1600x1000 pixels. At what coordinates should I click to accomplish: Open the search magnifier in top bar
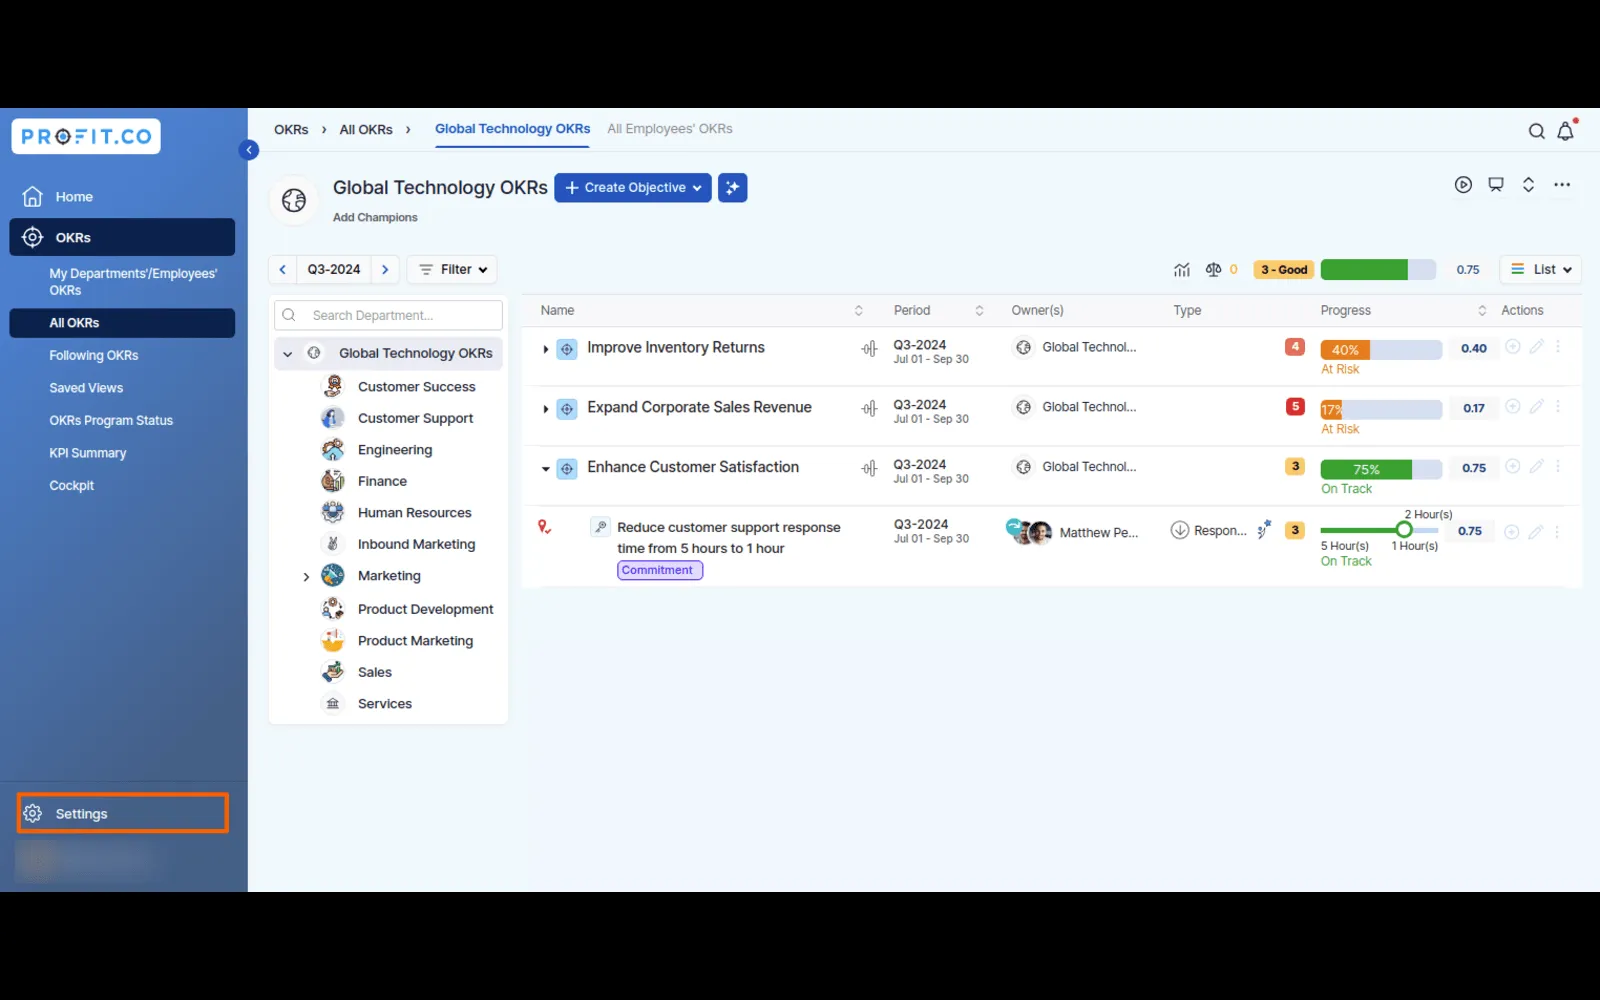(x=1536, y=131)
